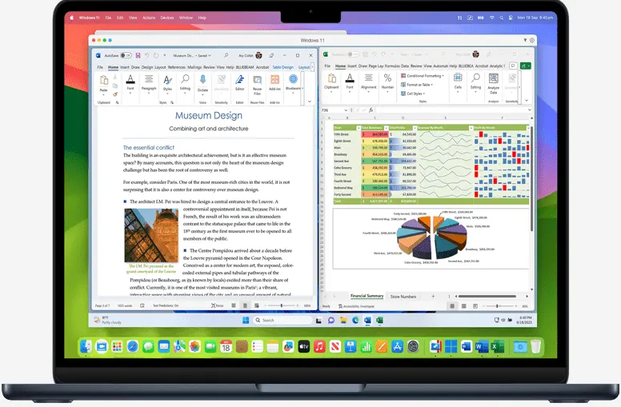Select Print Layout view in Word status bar

point(245,306)
